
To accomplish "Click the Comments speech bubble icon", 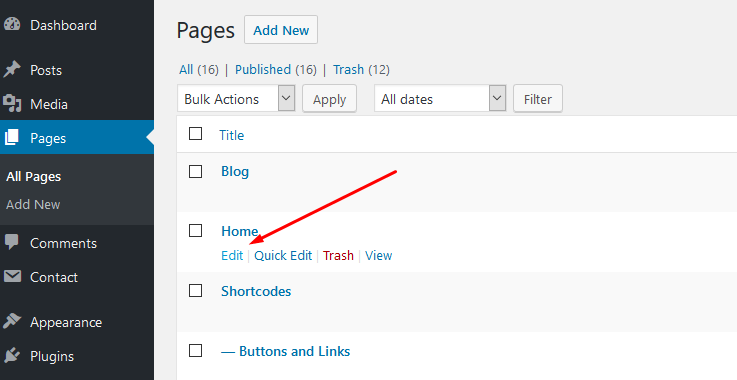I will 12,243.
